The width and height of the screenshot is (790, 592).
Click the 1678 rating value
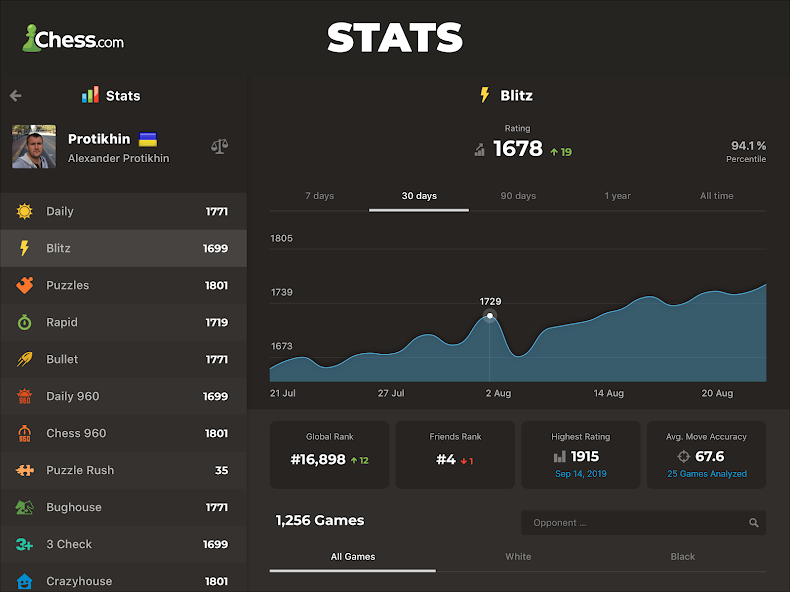point(518,149)
